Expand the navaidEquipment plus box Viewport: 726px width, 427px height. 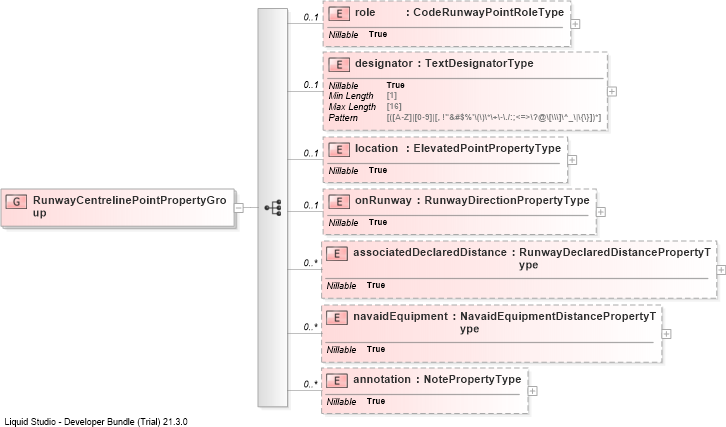[666, 334]
